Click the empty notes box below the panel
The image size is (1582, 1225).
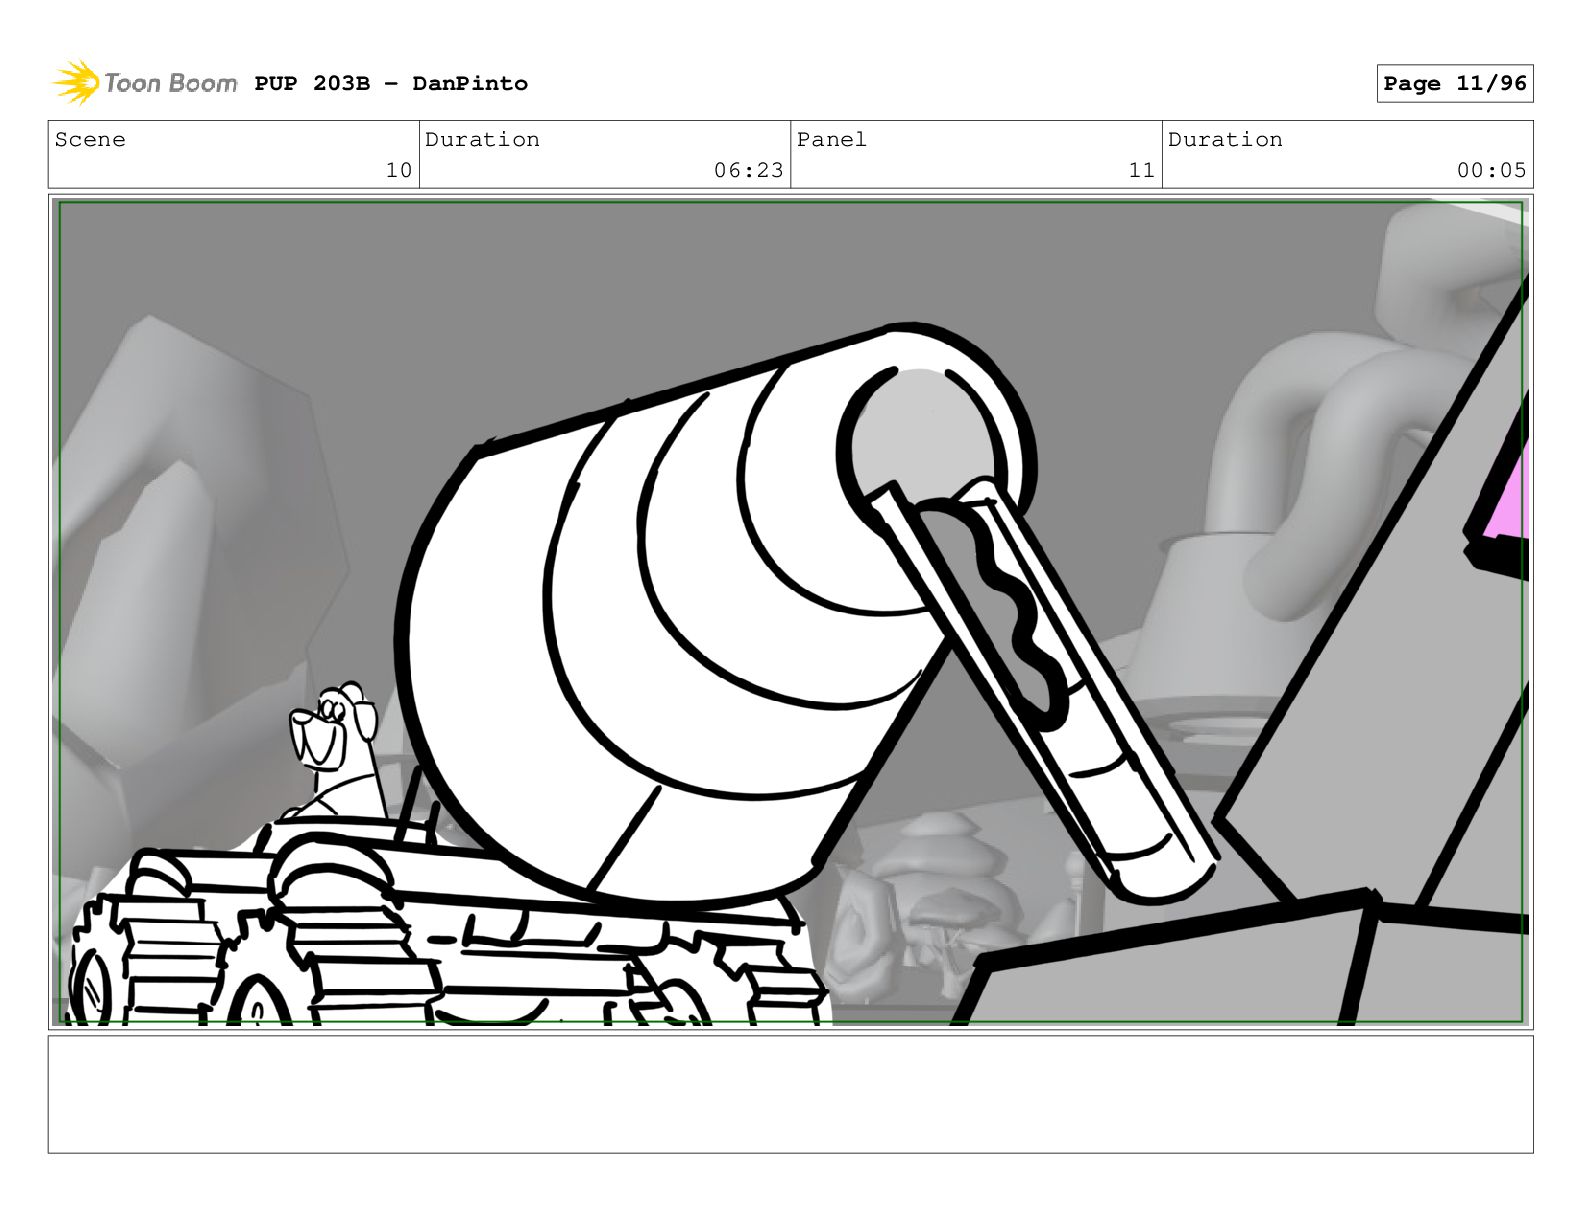(791, 1094)
